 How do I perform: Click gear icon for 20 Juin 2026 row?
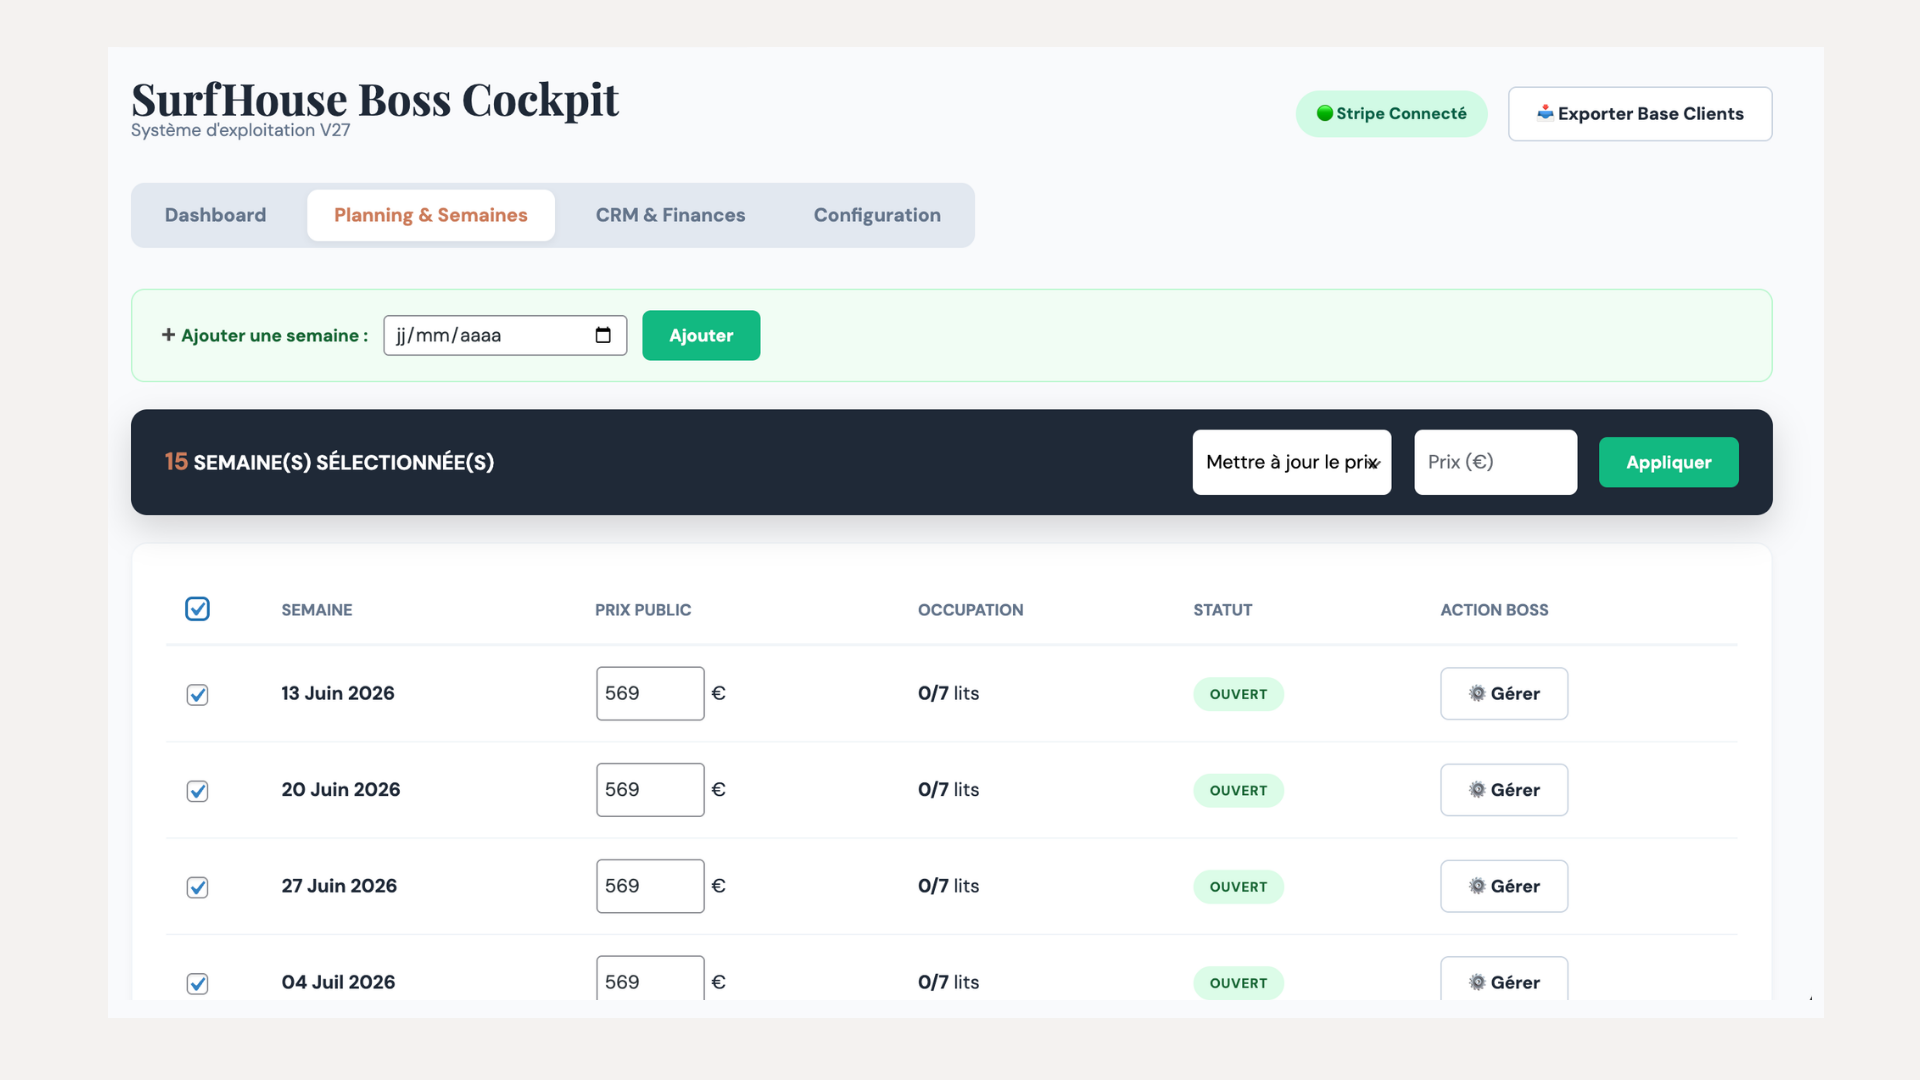pos(1476,790)
